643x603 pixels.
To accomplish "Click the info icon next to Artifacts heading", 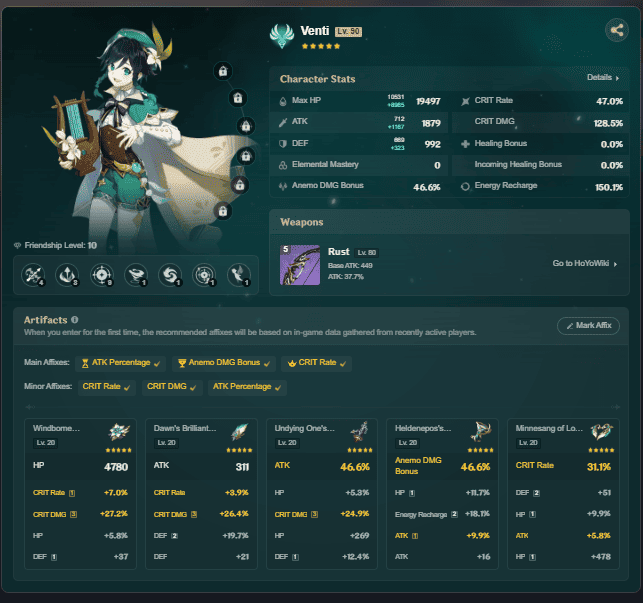I will (75, 320).
